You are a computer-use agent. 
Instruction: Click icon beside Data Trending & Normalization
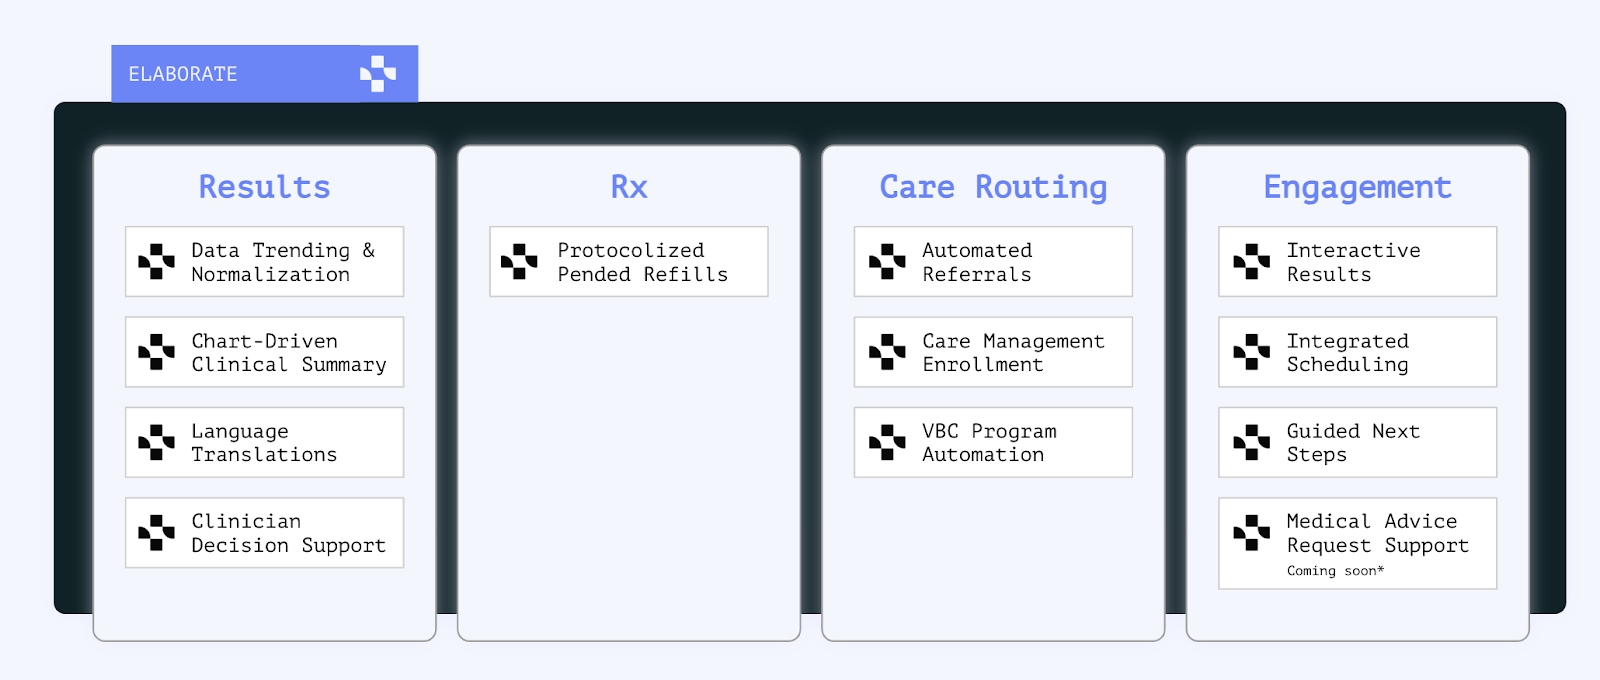coord(156,261)
